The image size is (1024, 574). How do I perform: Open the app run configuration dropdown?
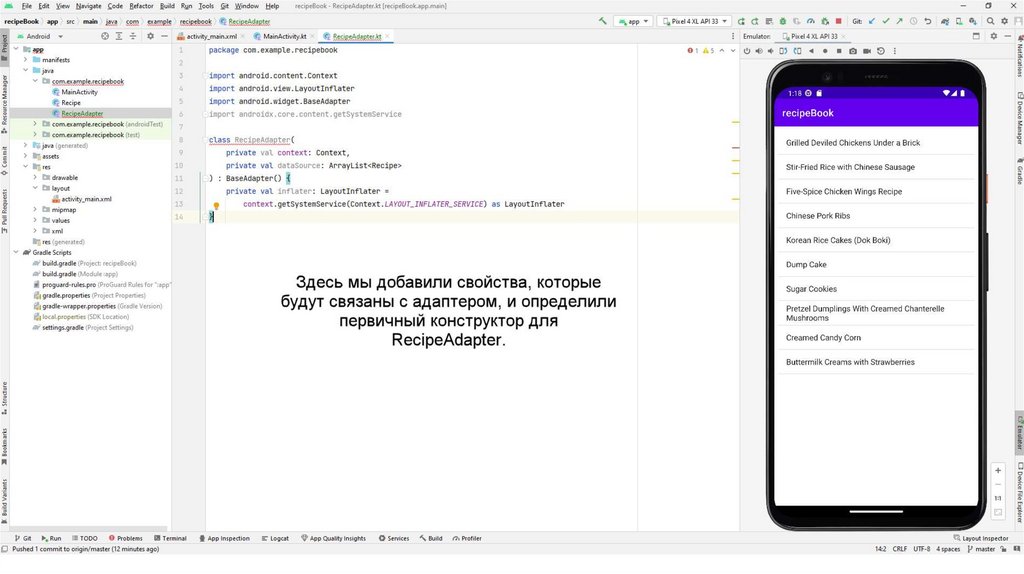pyautogui.click(x=632, y=21)
